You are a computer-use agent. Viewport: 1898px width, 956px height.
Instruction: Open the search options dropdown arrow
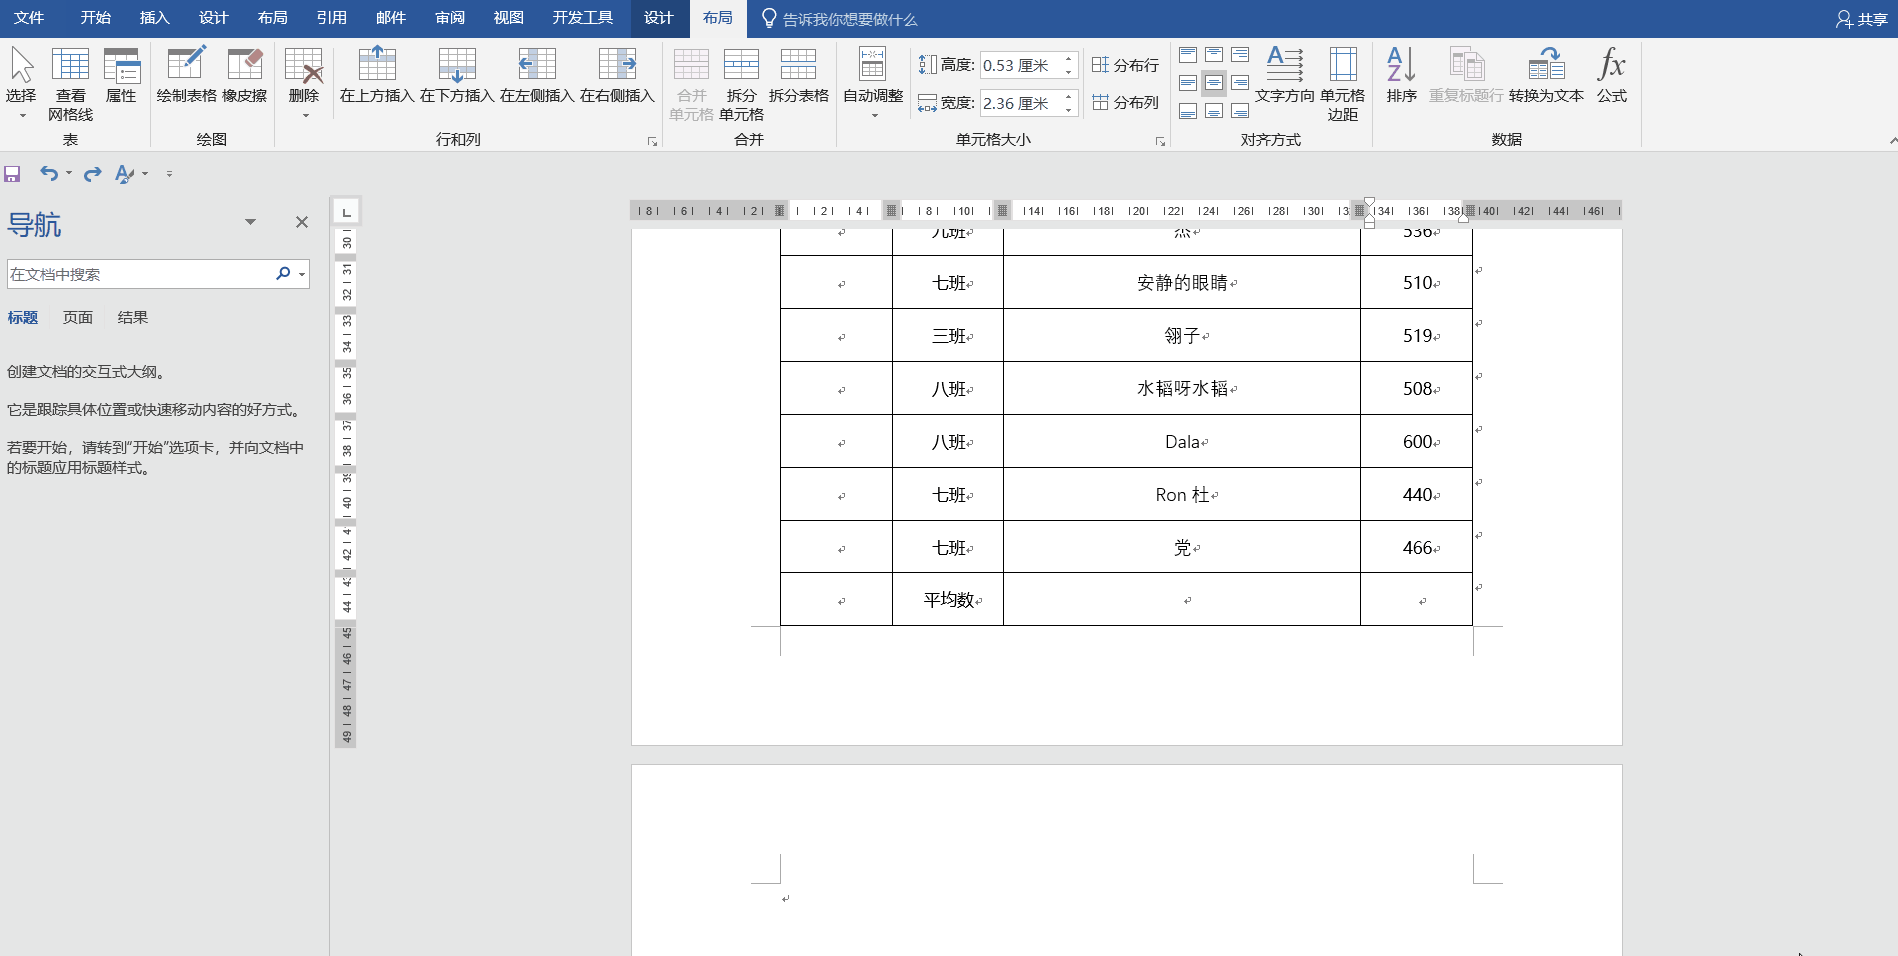[302, 274]
